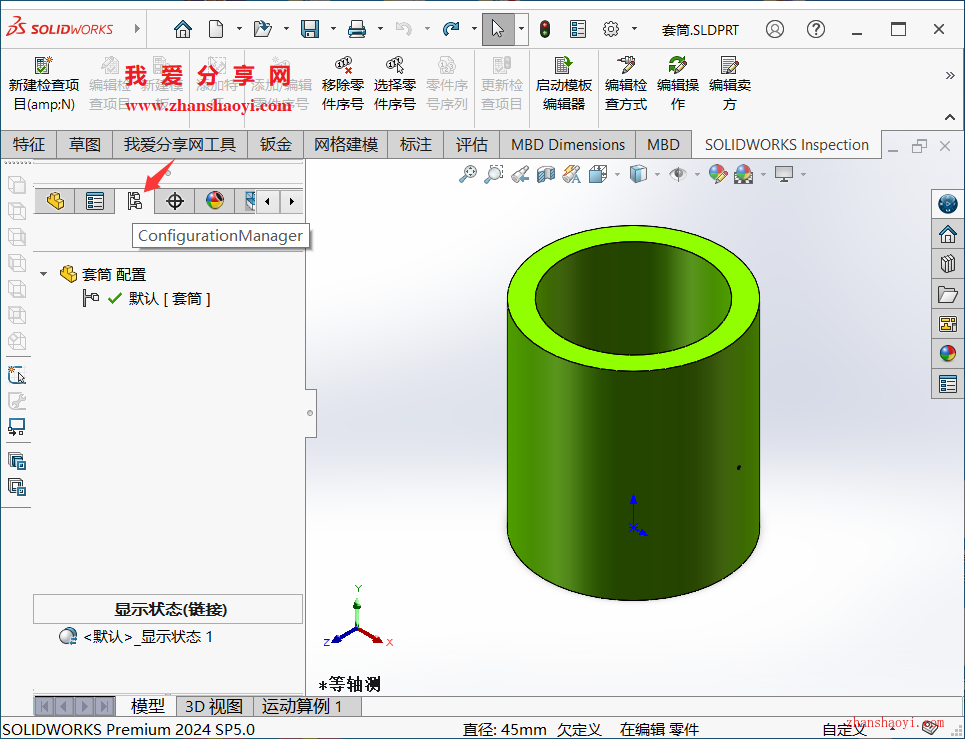Toggle Hide/Show Items eye icon
The image size is (965, 739).
click(678, 175)
